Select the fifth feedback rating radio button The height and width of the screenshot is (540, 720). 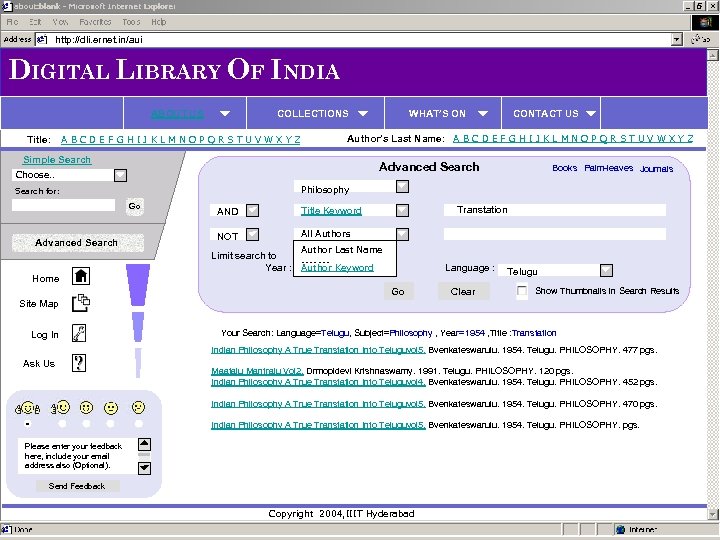tap(138, 423)
